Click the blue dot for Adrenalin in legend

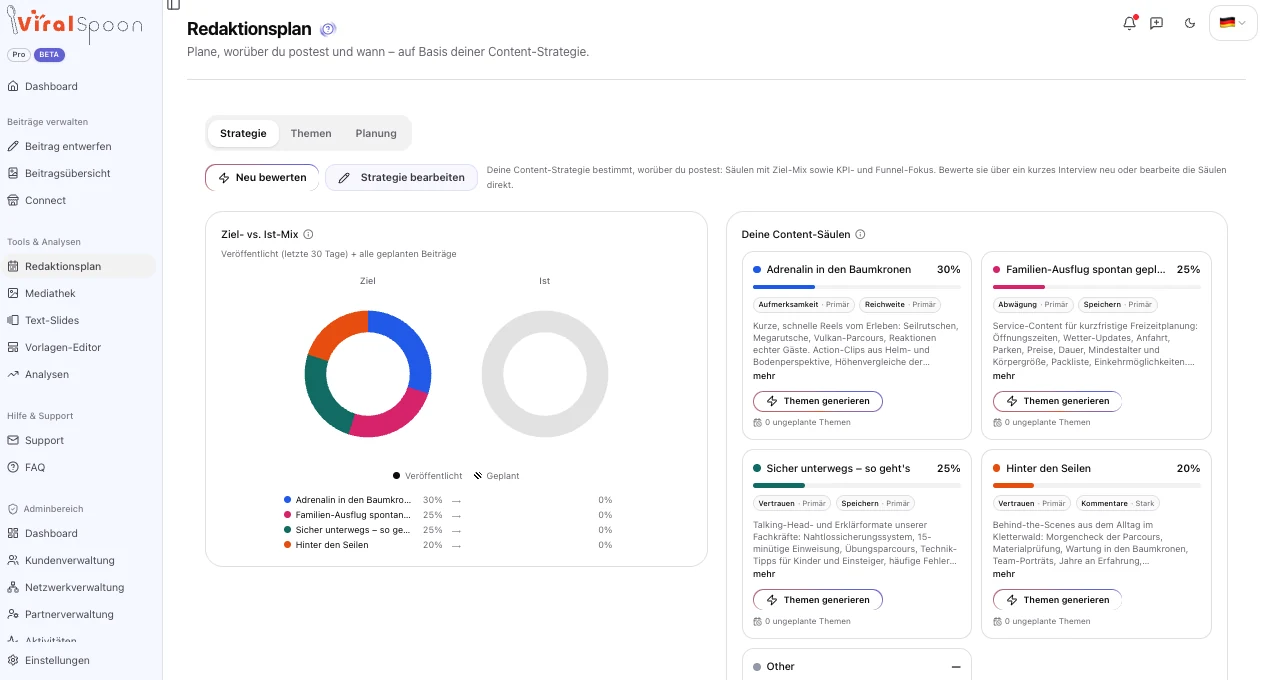click(x=288, y=499)
